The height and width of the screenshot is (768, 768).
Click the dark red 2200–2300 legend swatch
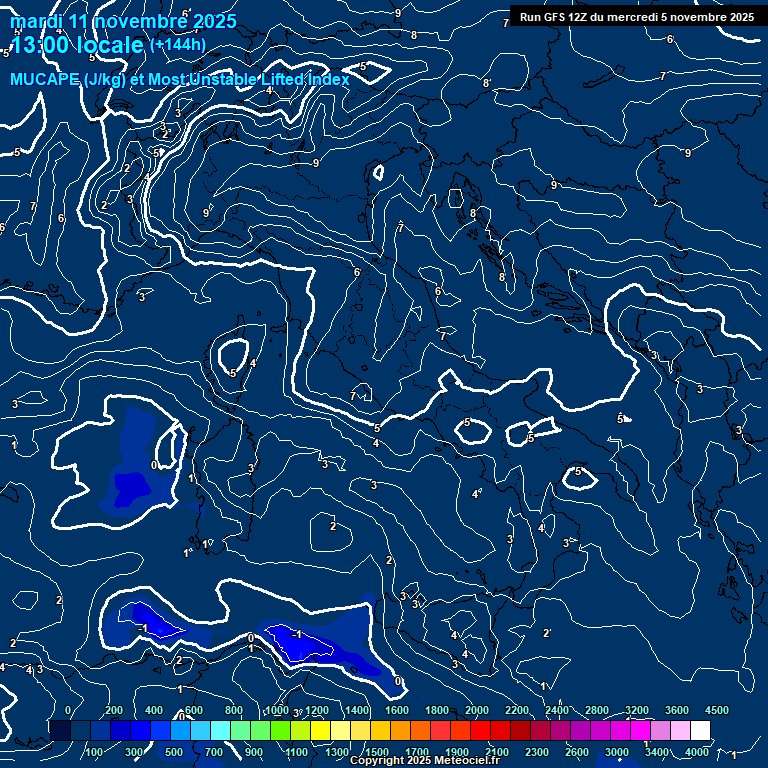(x=521, y=730)
